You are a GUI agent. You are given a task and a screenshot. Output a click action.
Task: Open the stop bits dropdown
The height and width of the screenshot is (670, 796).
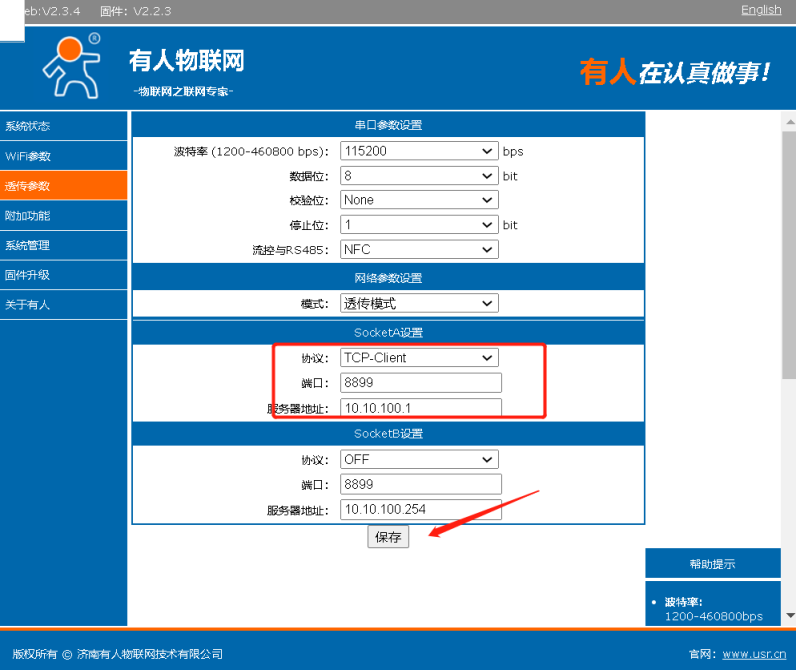coord(418,225)
